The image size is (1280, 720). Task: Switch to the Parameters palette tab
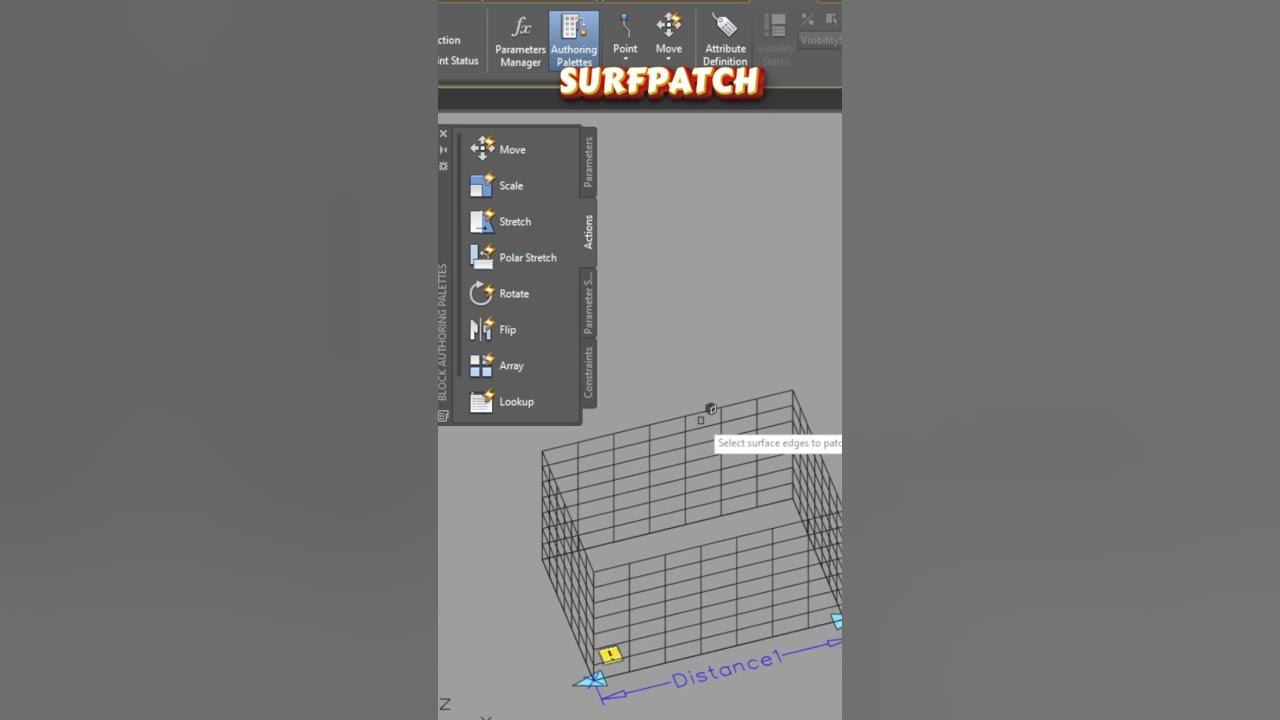[x=588, y=162]
